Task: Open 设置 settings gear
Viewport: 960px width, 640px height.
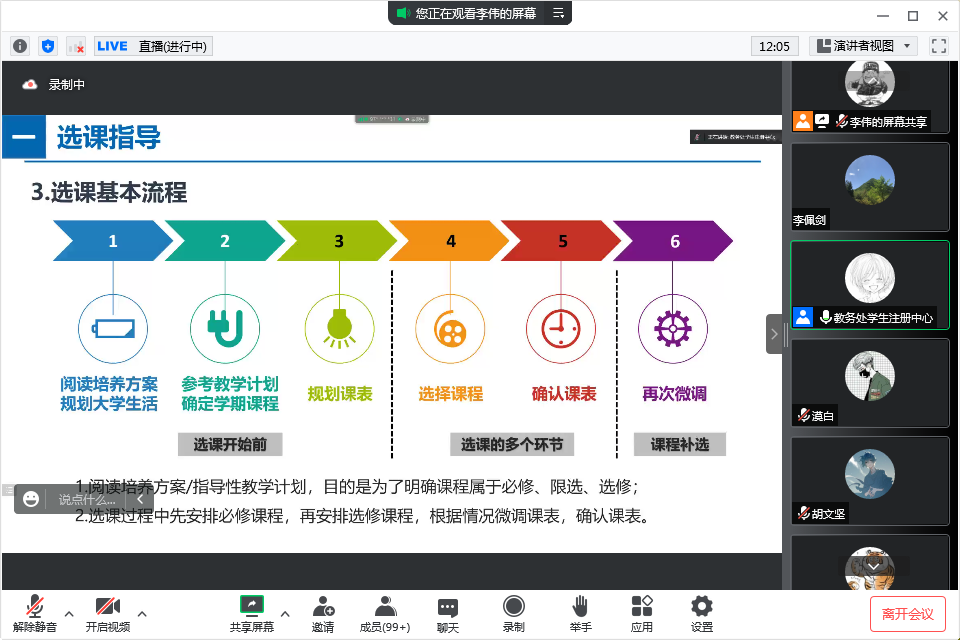Action: click(702, 613)
